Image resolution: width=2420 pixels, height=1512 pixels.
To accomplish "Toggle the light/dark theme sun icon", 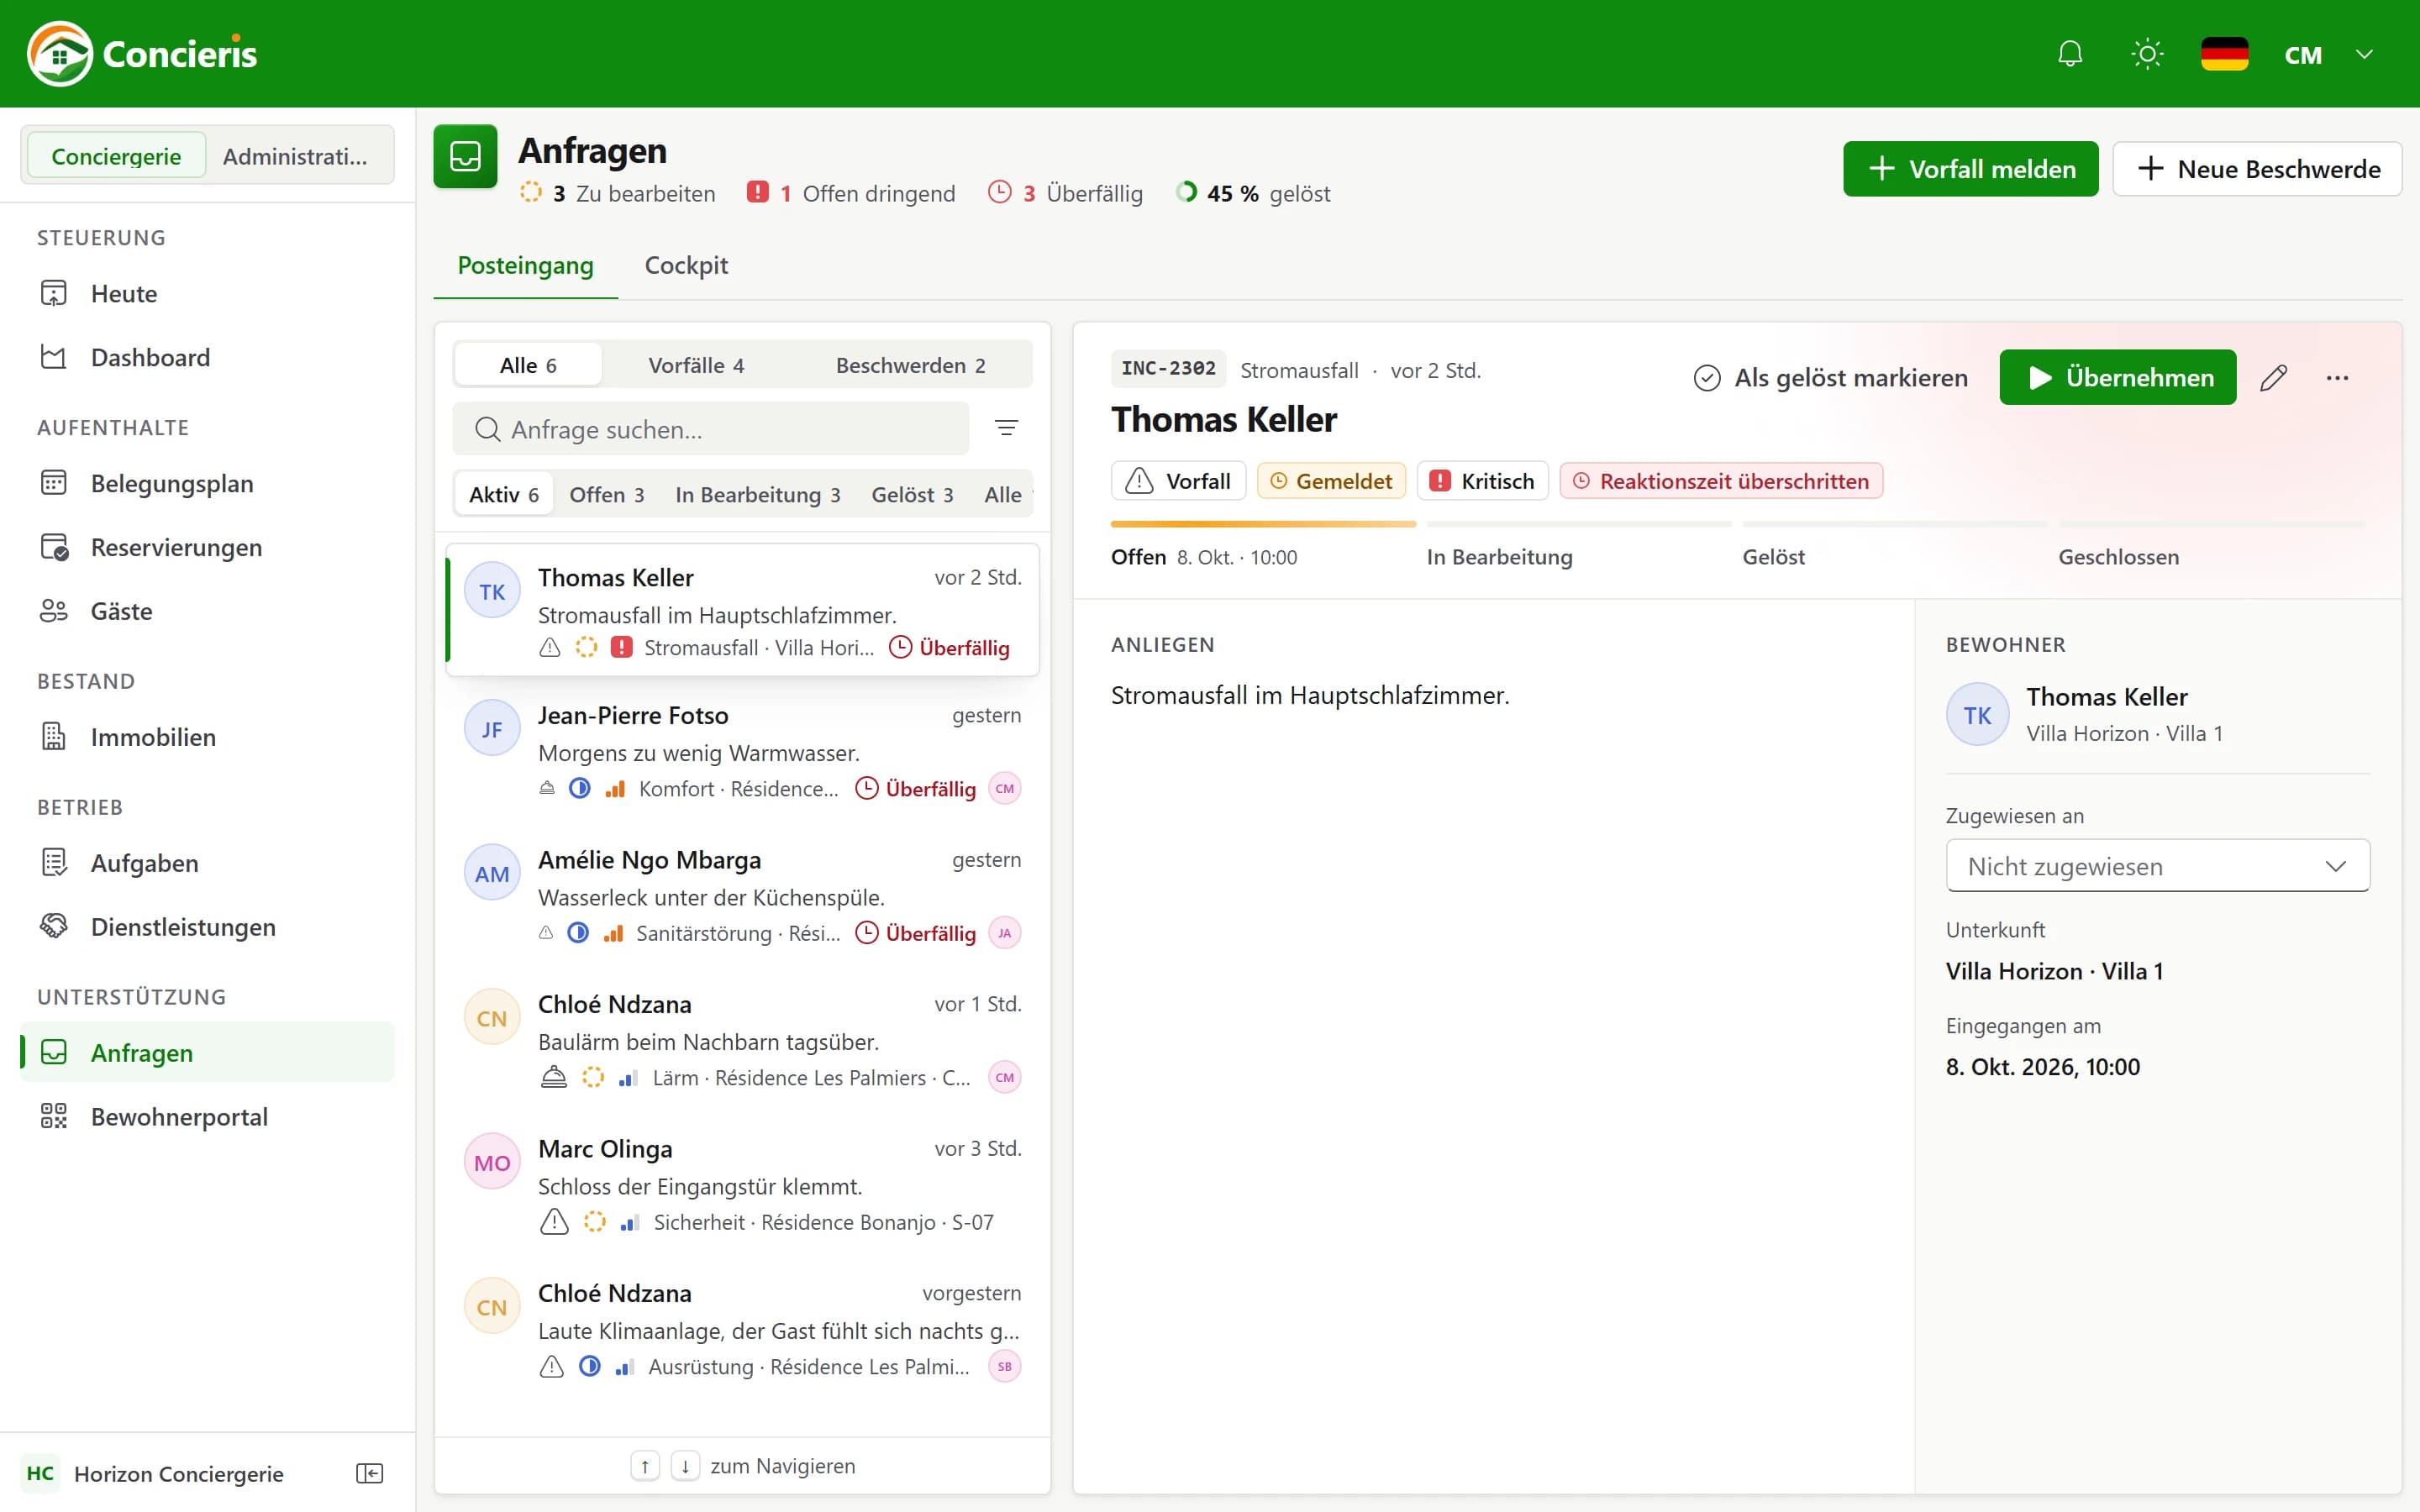I will tap(2147, 54).
